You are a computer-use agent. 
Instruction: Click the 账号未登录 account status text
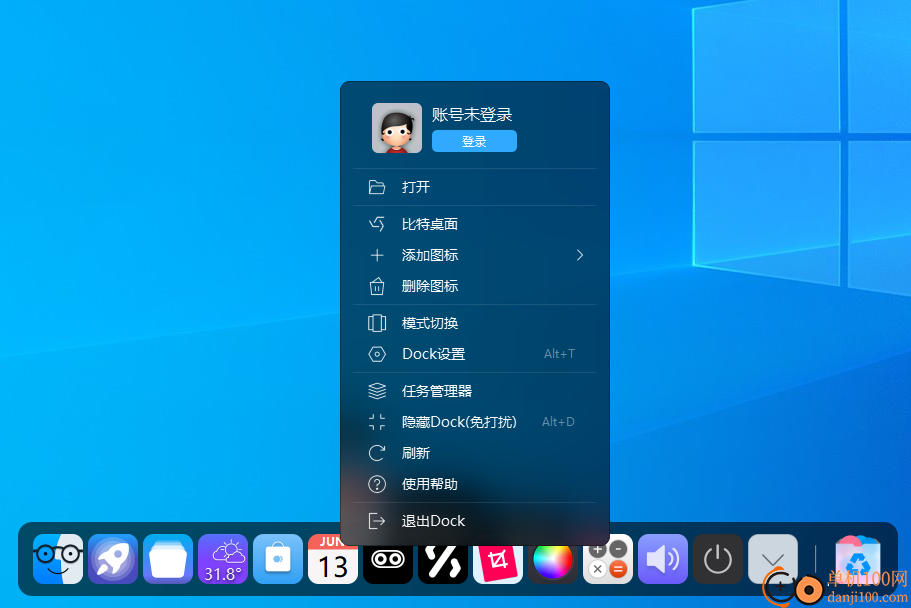[472, 115]
